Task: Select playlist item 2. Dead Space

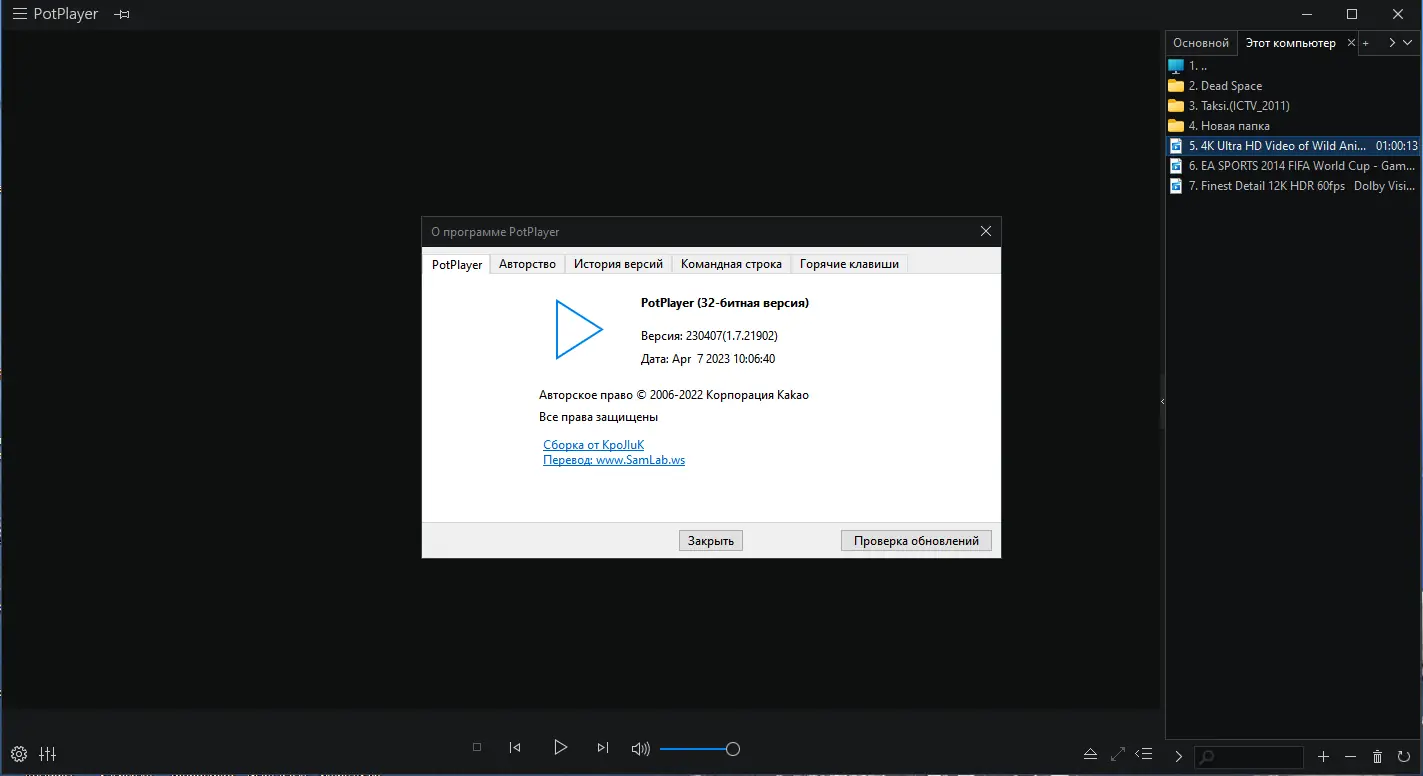Action: pyautogui.click(x=1226, y=85)
